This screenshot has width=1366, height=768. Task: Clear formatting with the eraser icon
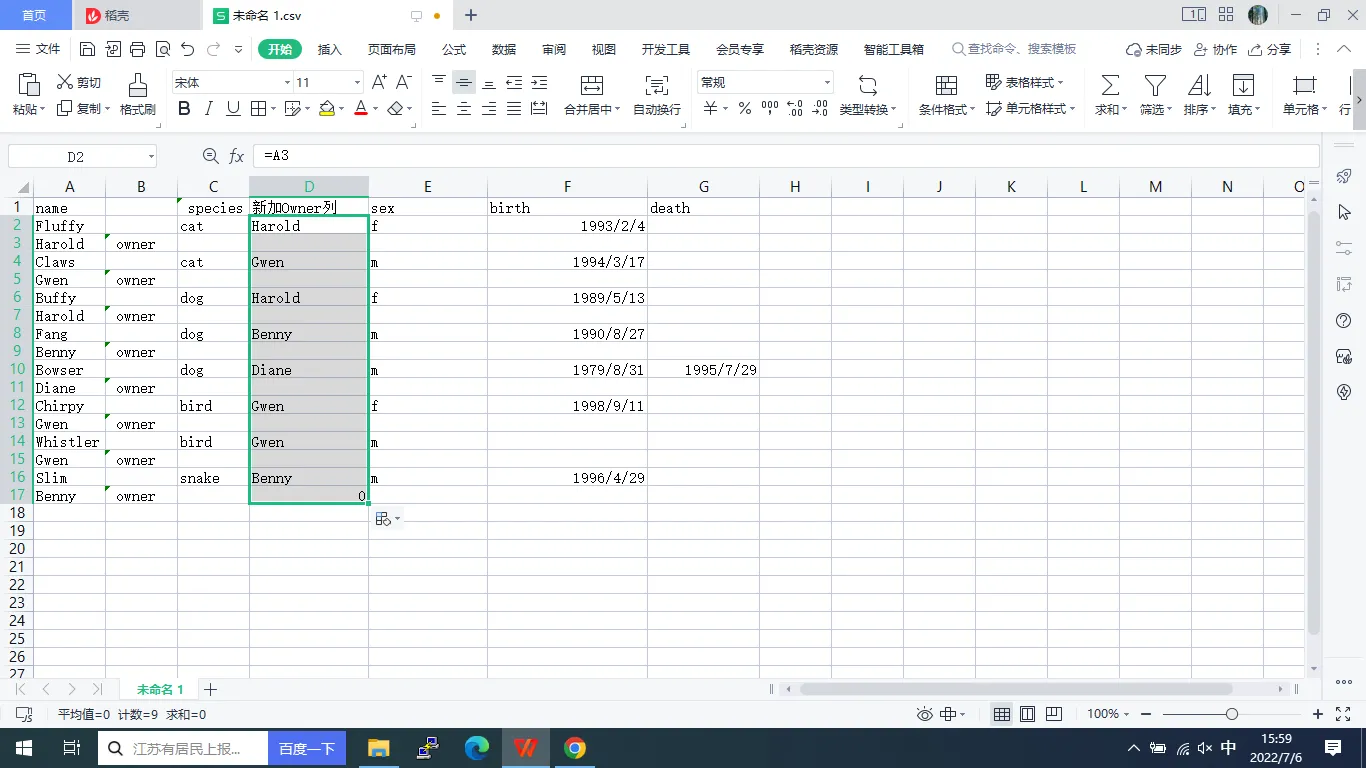pos(396,108)
